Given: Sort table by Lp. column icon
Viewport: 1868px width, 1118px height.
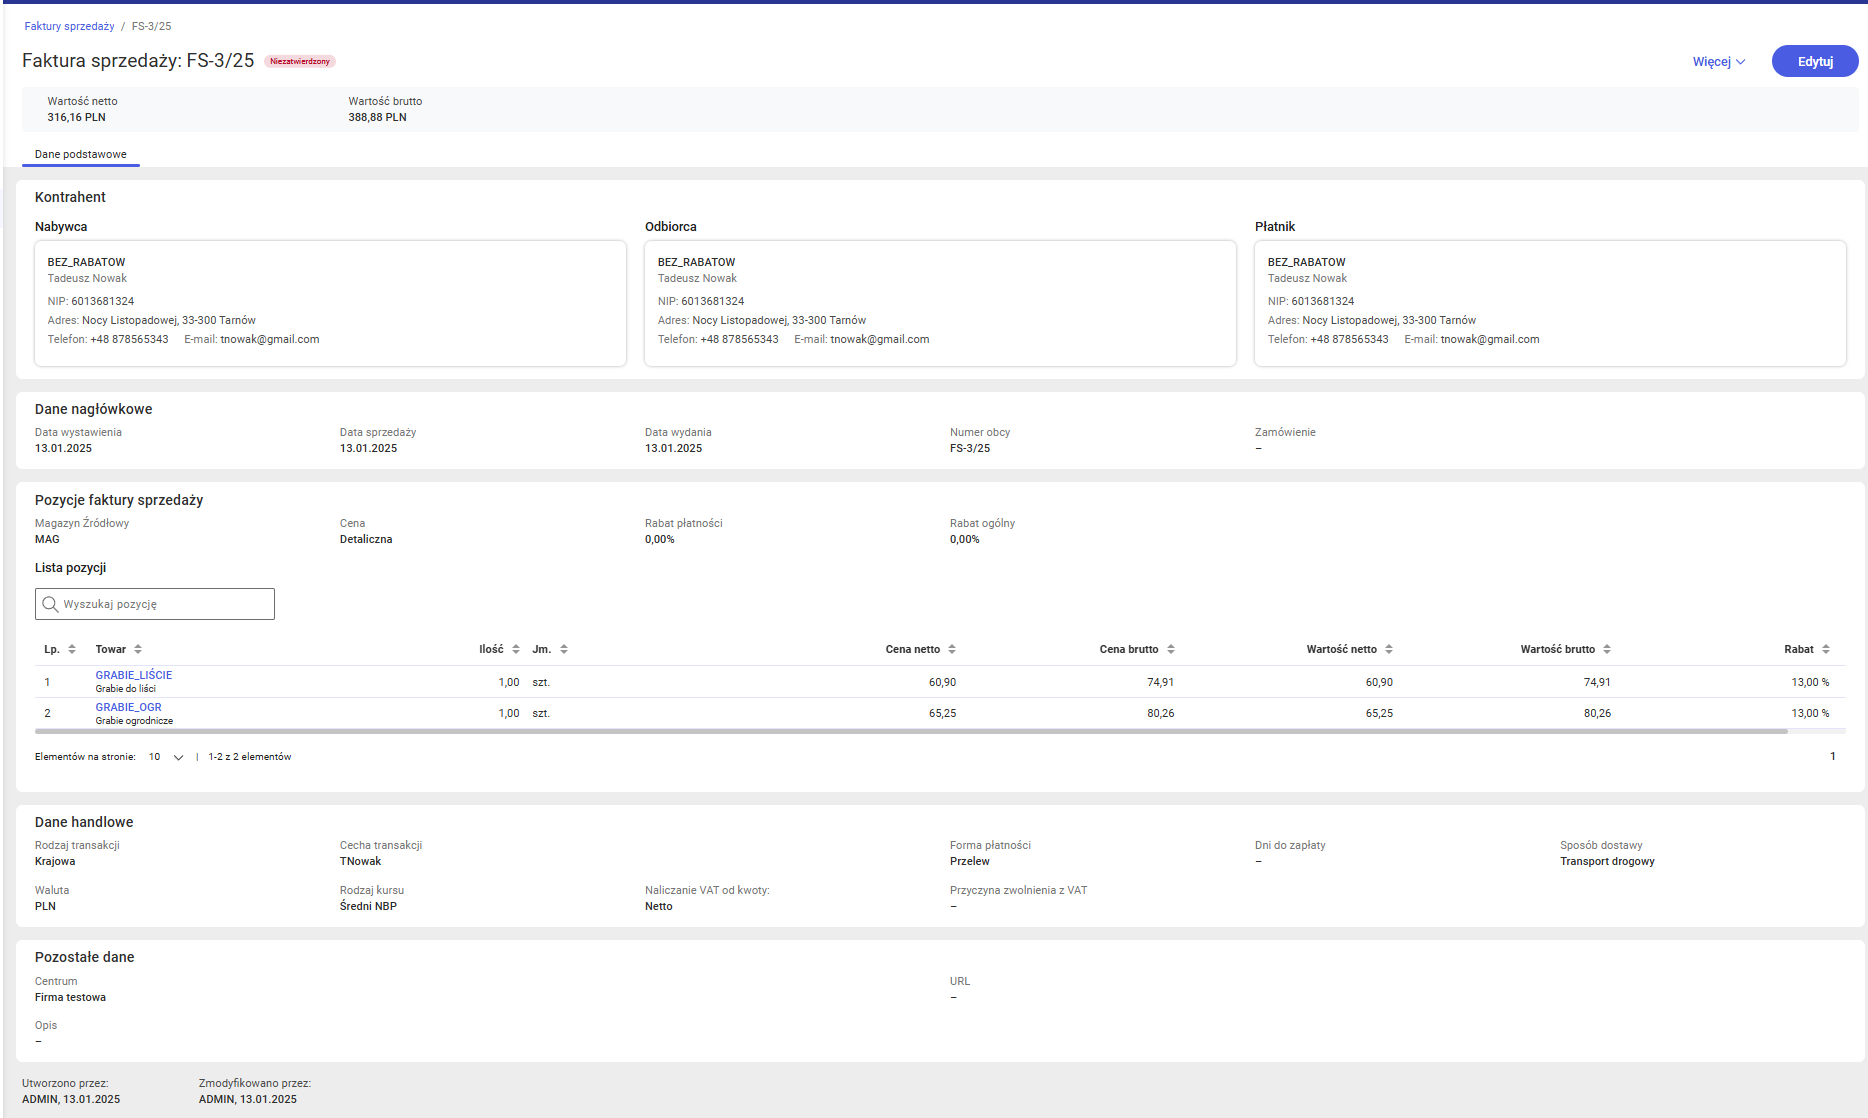Looking at the screenshot, I should pos(72,650).
